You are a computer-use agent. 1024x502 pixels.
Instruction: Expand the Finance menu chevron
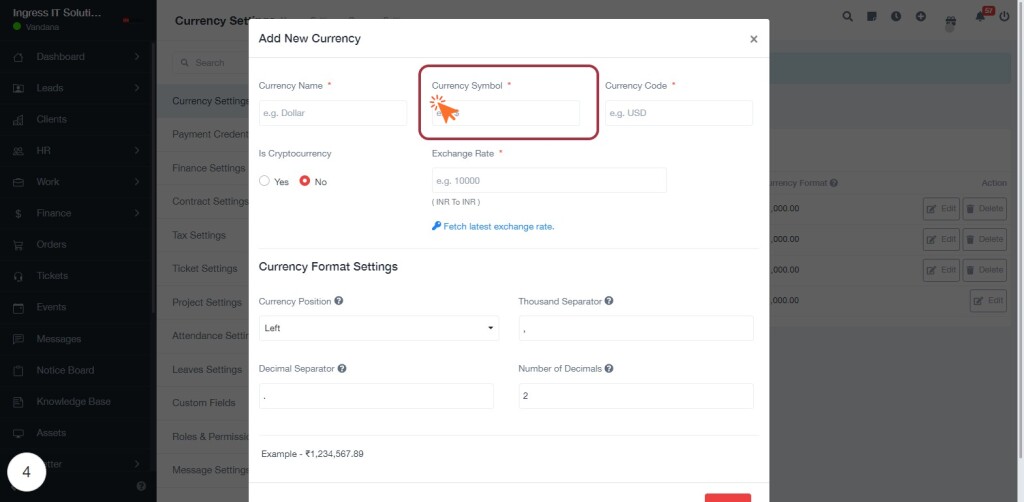(x=136, y=213)
